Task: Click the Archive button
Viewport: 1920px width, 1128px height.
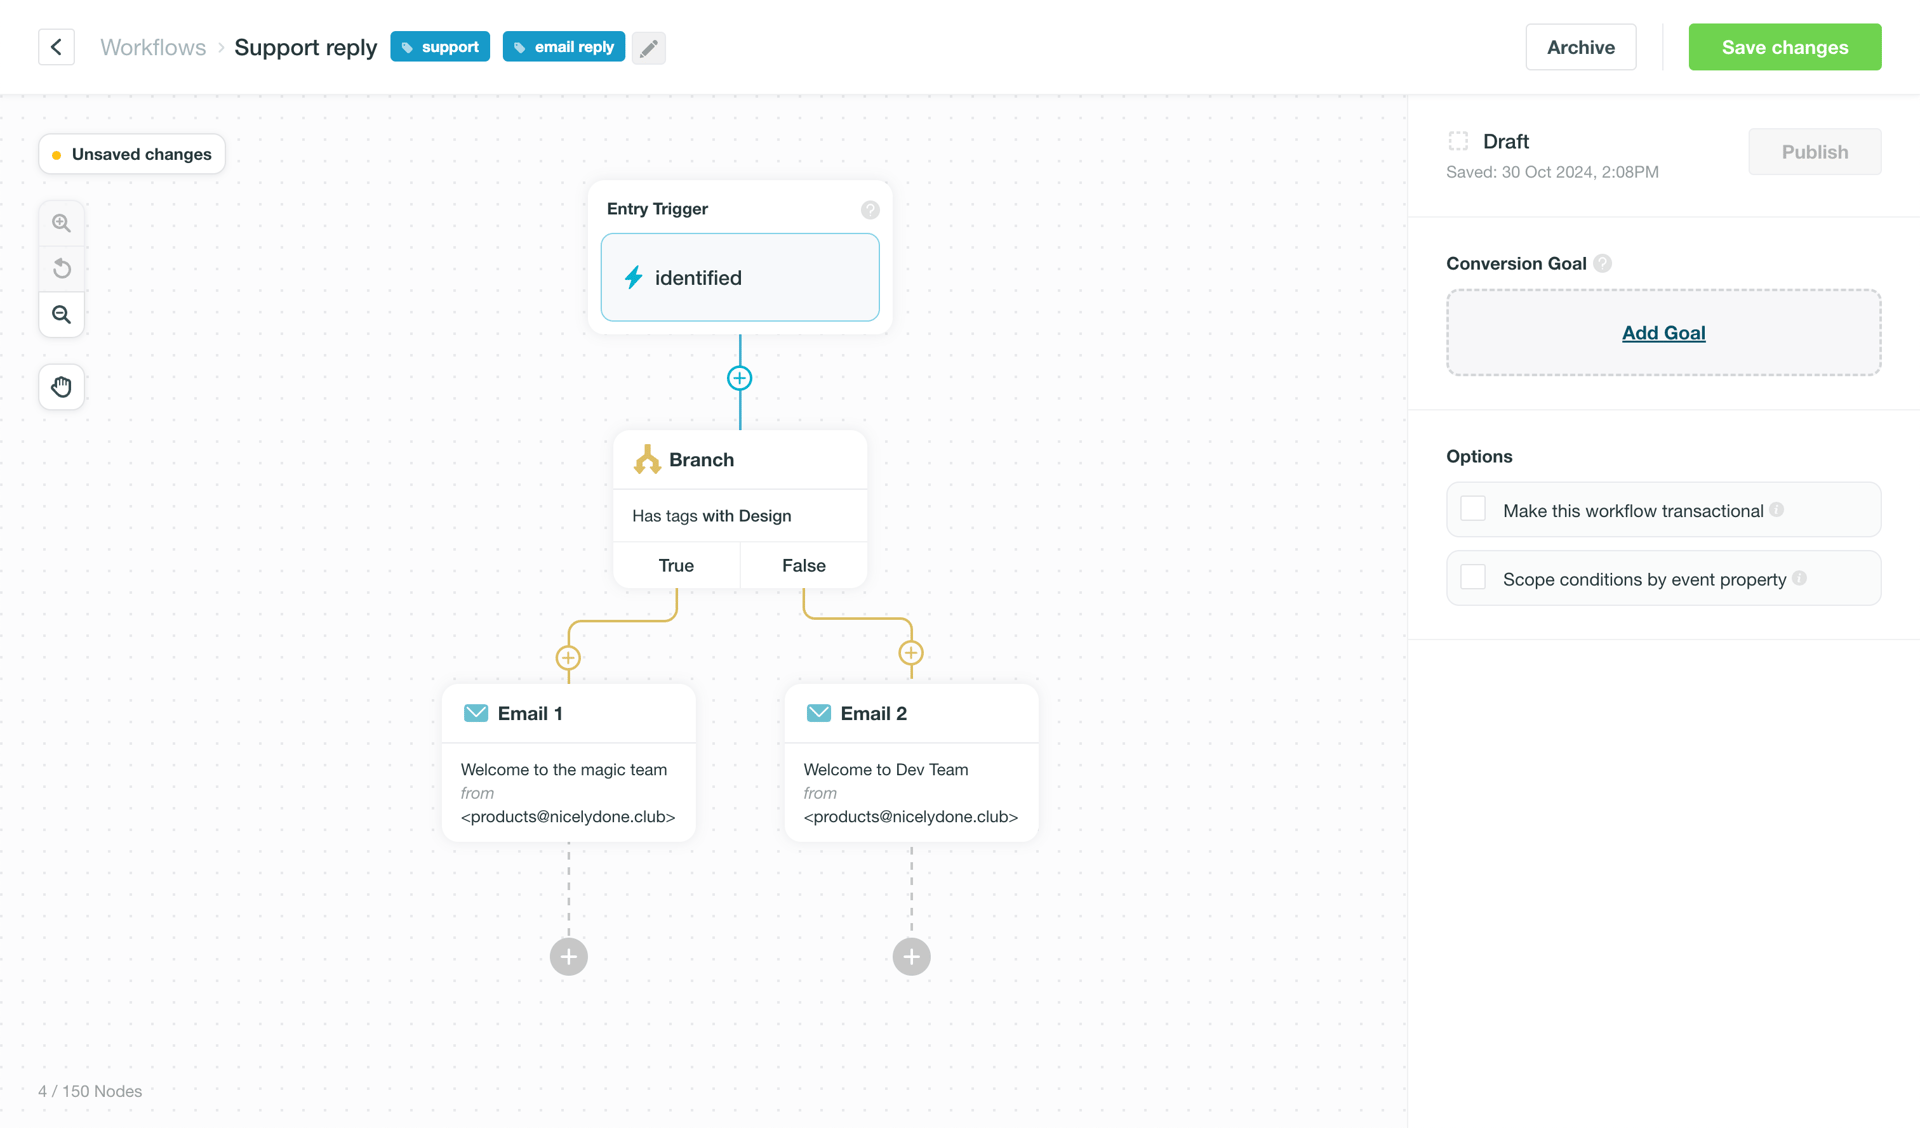Action: coord(1580,47)
